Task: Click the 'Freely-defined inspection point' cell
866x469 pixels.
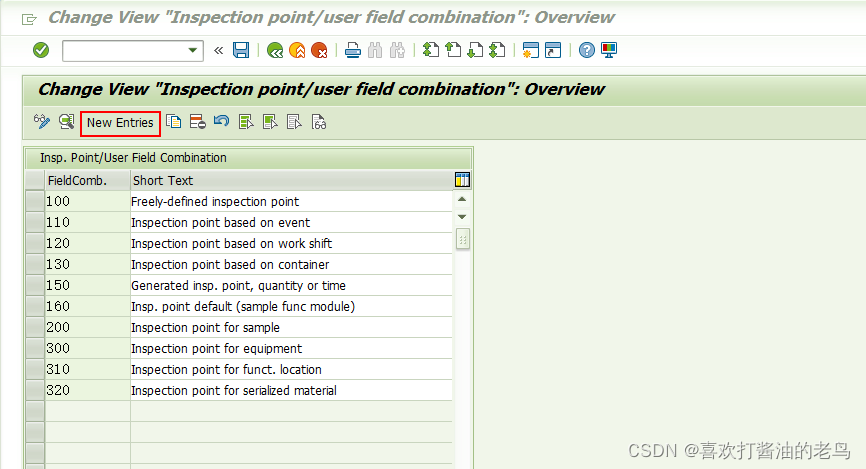Action: (x=291, y=202)
